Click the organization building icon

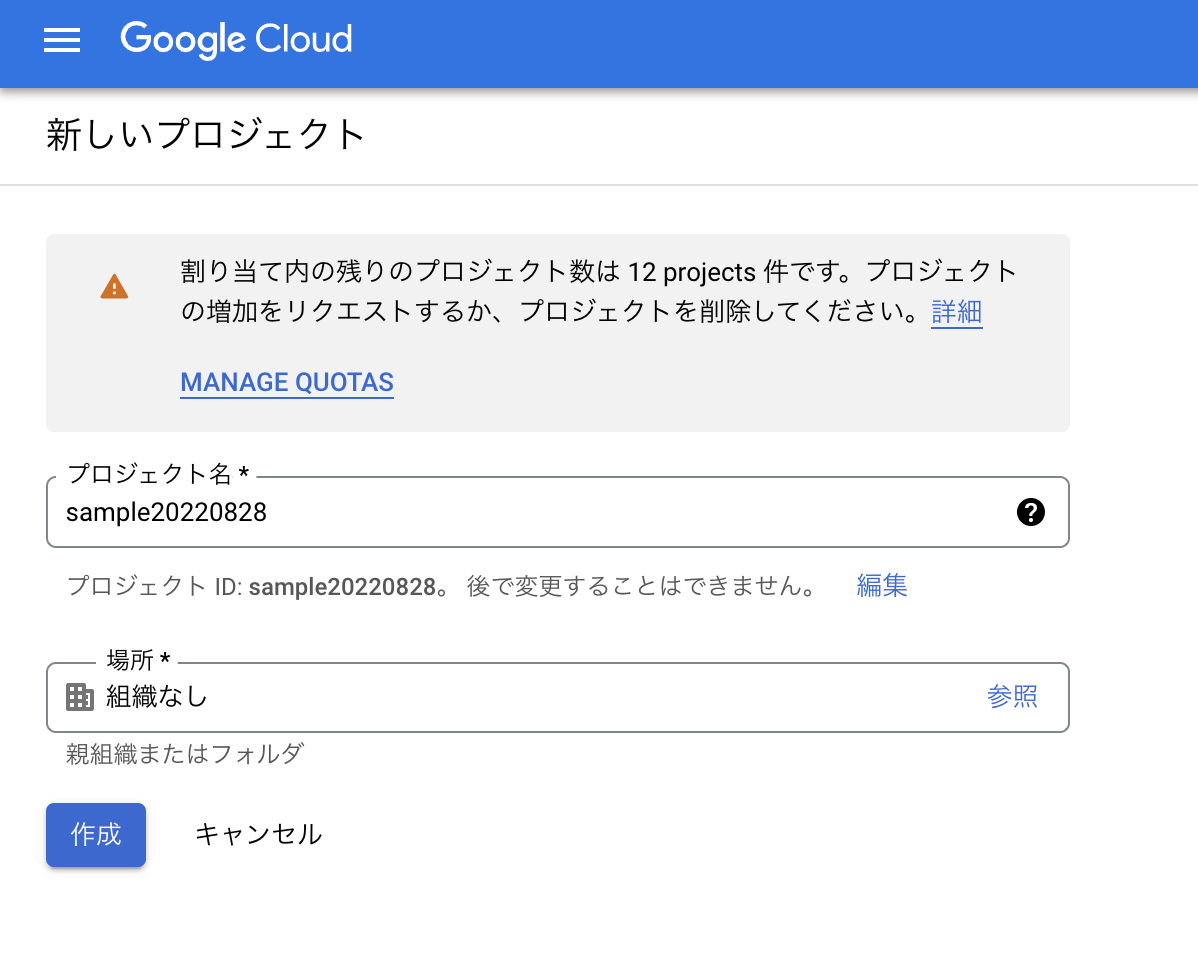[x=80, y=697]
